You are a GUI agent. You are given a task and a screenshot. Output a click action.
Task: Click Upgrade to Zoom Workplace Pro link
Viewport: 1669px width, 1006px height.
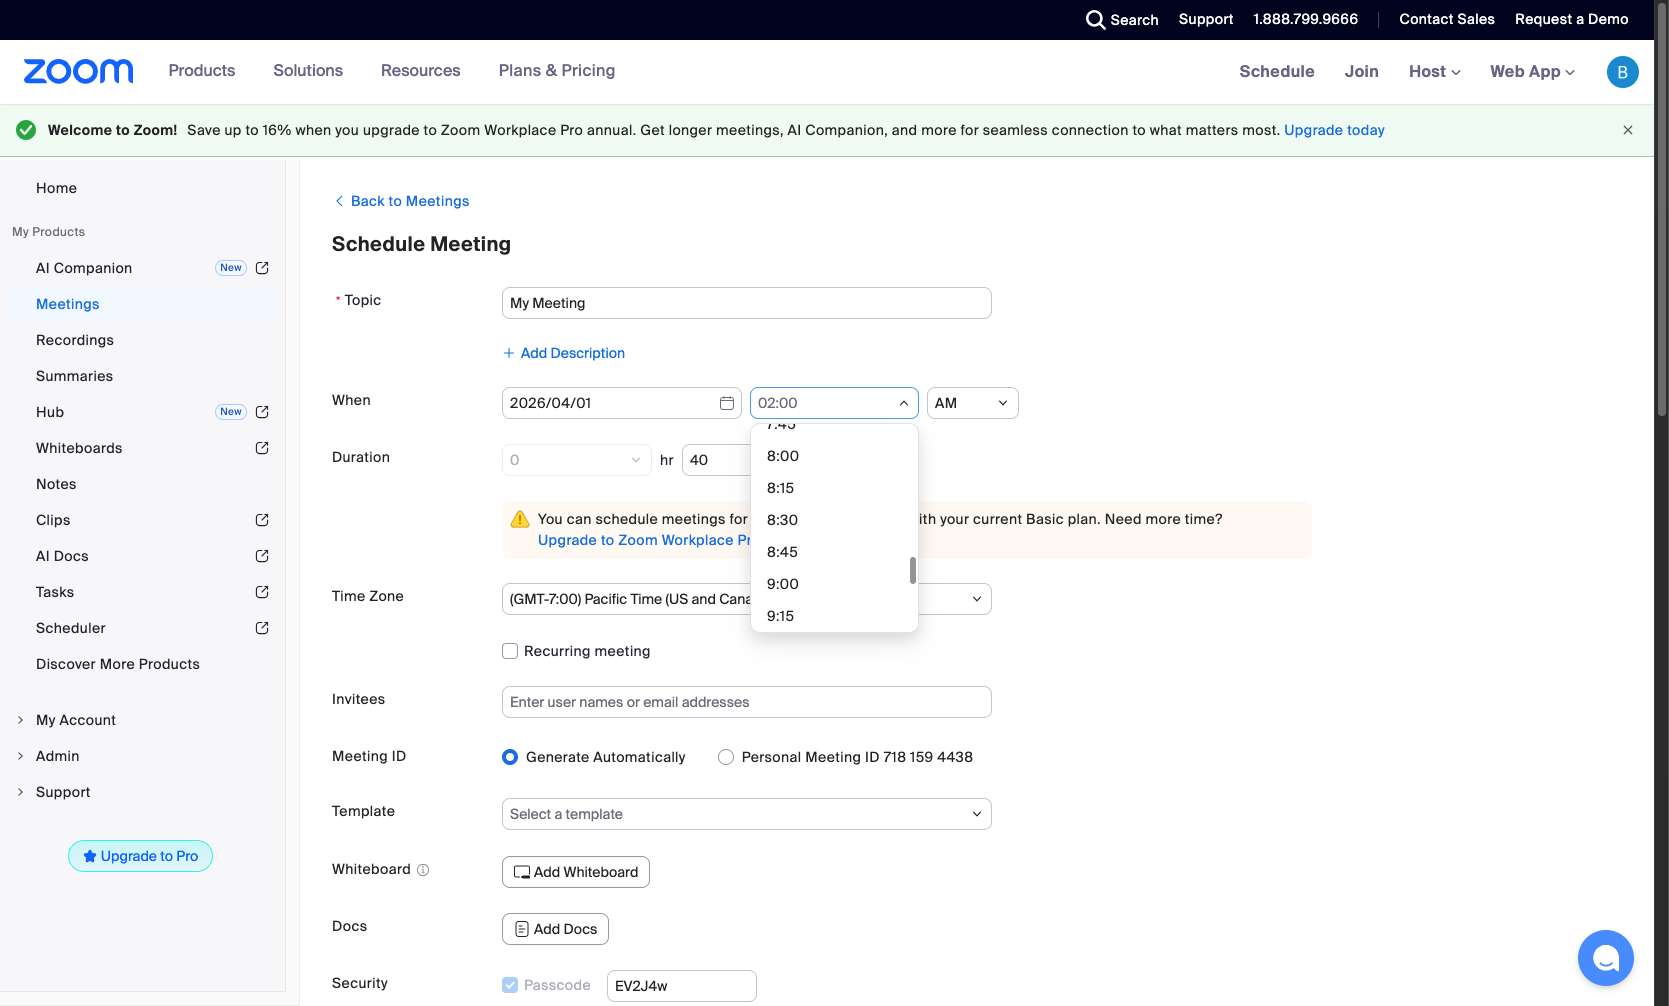point(644,540)
